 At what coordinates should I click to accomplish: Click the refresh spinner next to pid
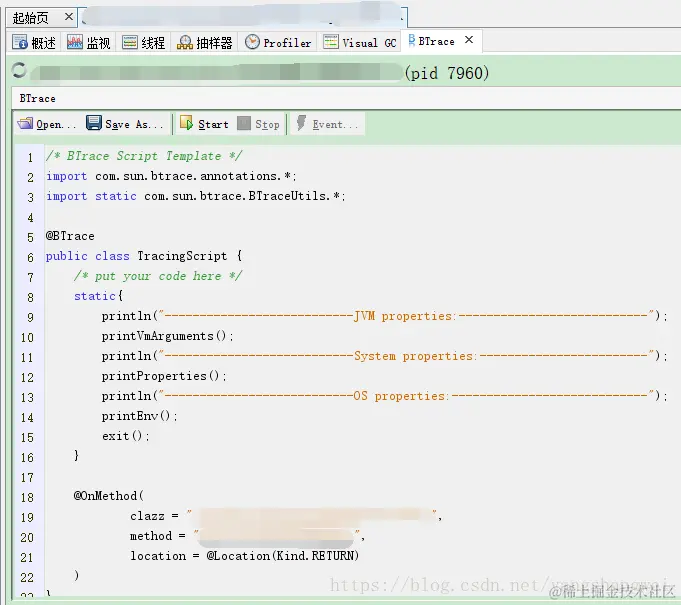[x=19, y=70]
